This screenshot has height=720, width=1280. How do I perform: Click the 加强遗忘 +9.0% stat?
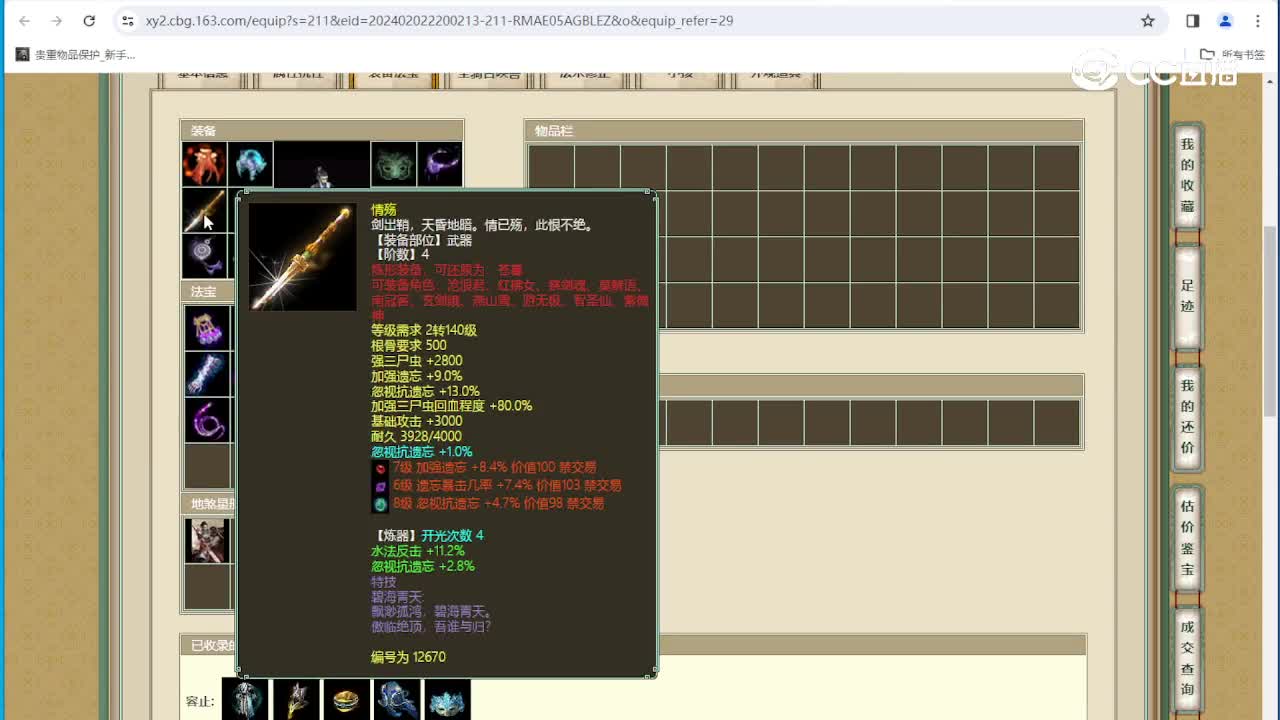pyautogui.click(x=417, y=376)
